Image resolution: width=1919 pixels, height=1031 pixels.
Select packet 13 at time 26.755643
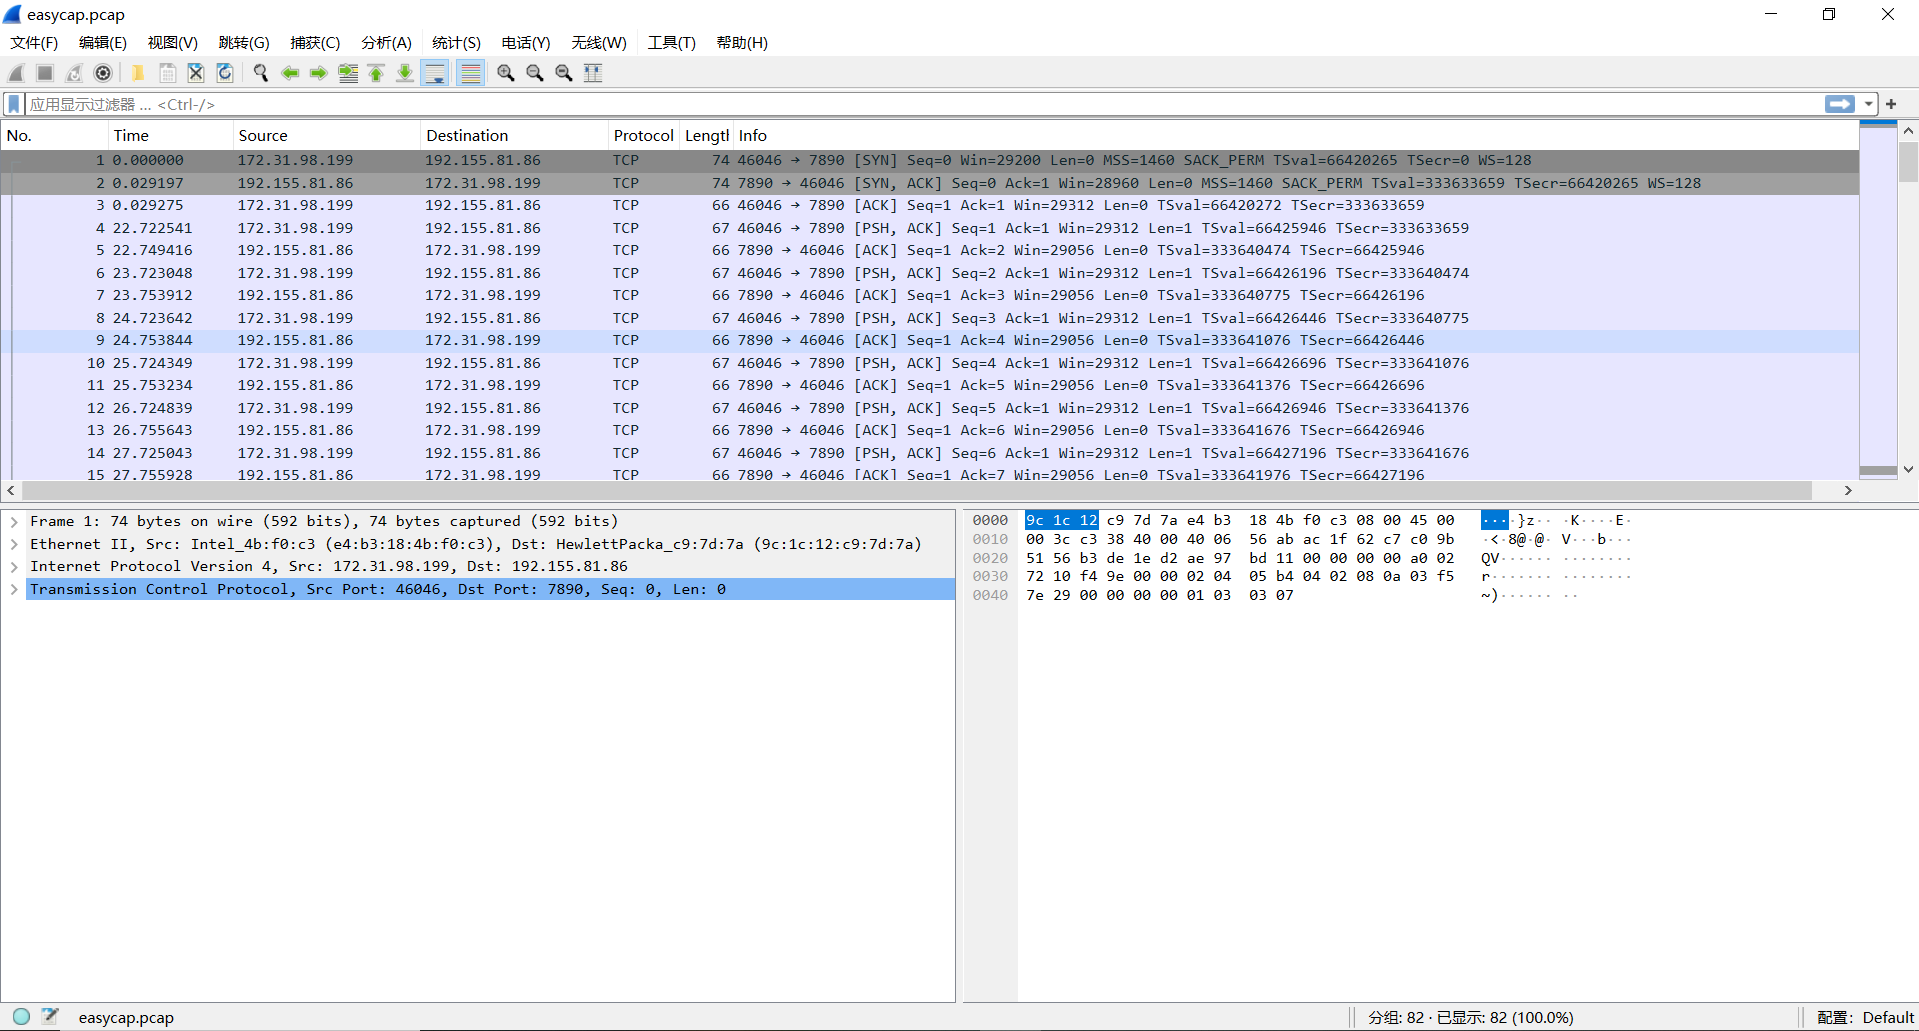(930, 430)
